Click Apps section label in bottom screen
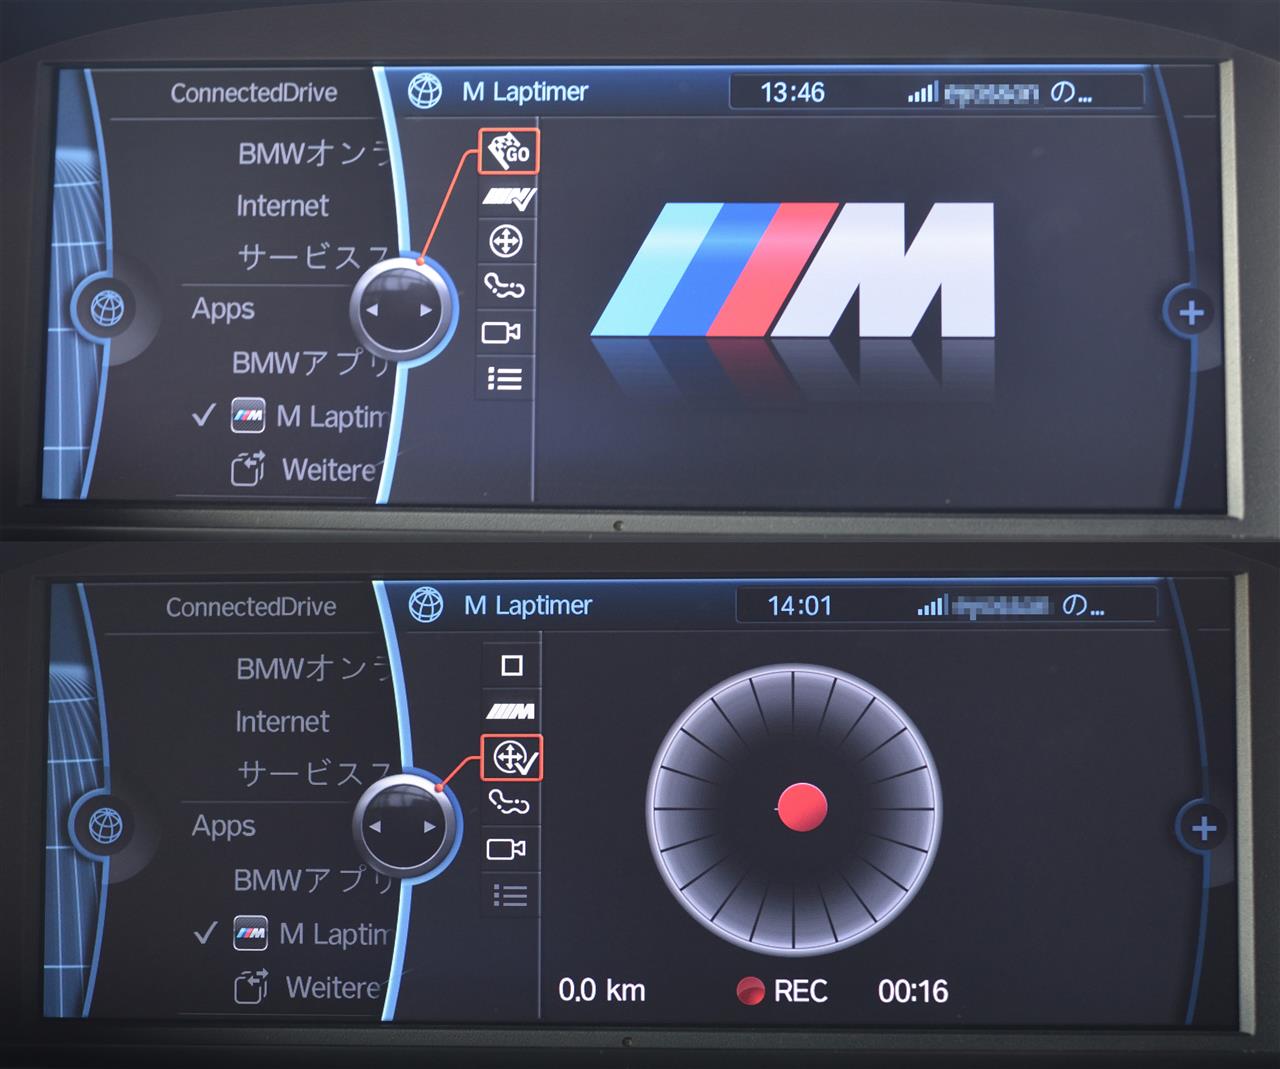This screenshot has height=1069, width=1280. point(224,826)
